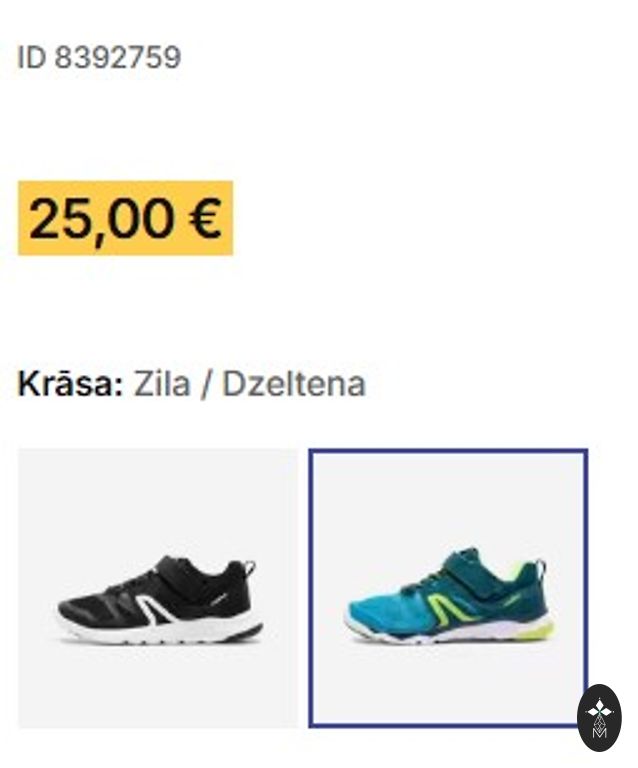This screenshot has width=638, height=768.
Task: Click the word Zila in color label
Action: [x=162, y=384]
